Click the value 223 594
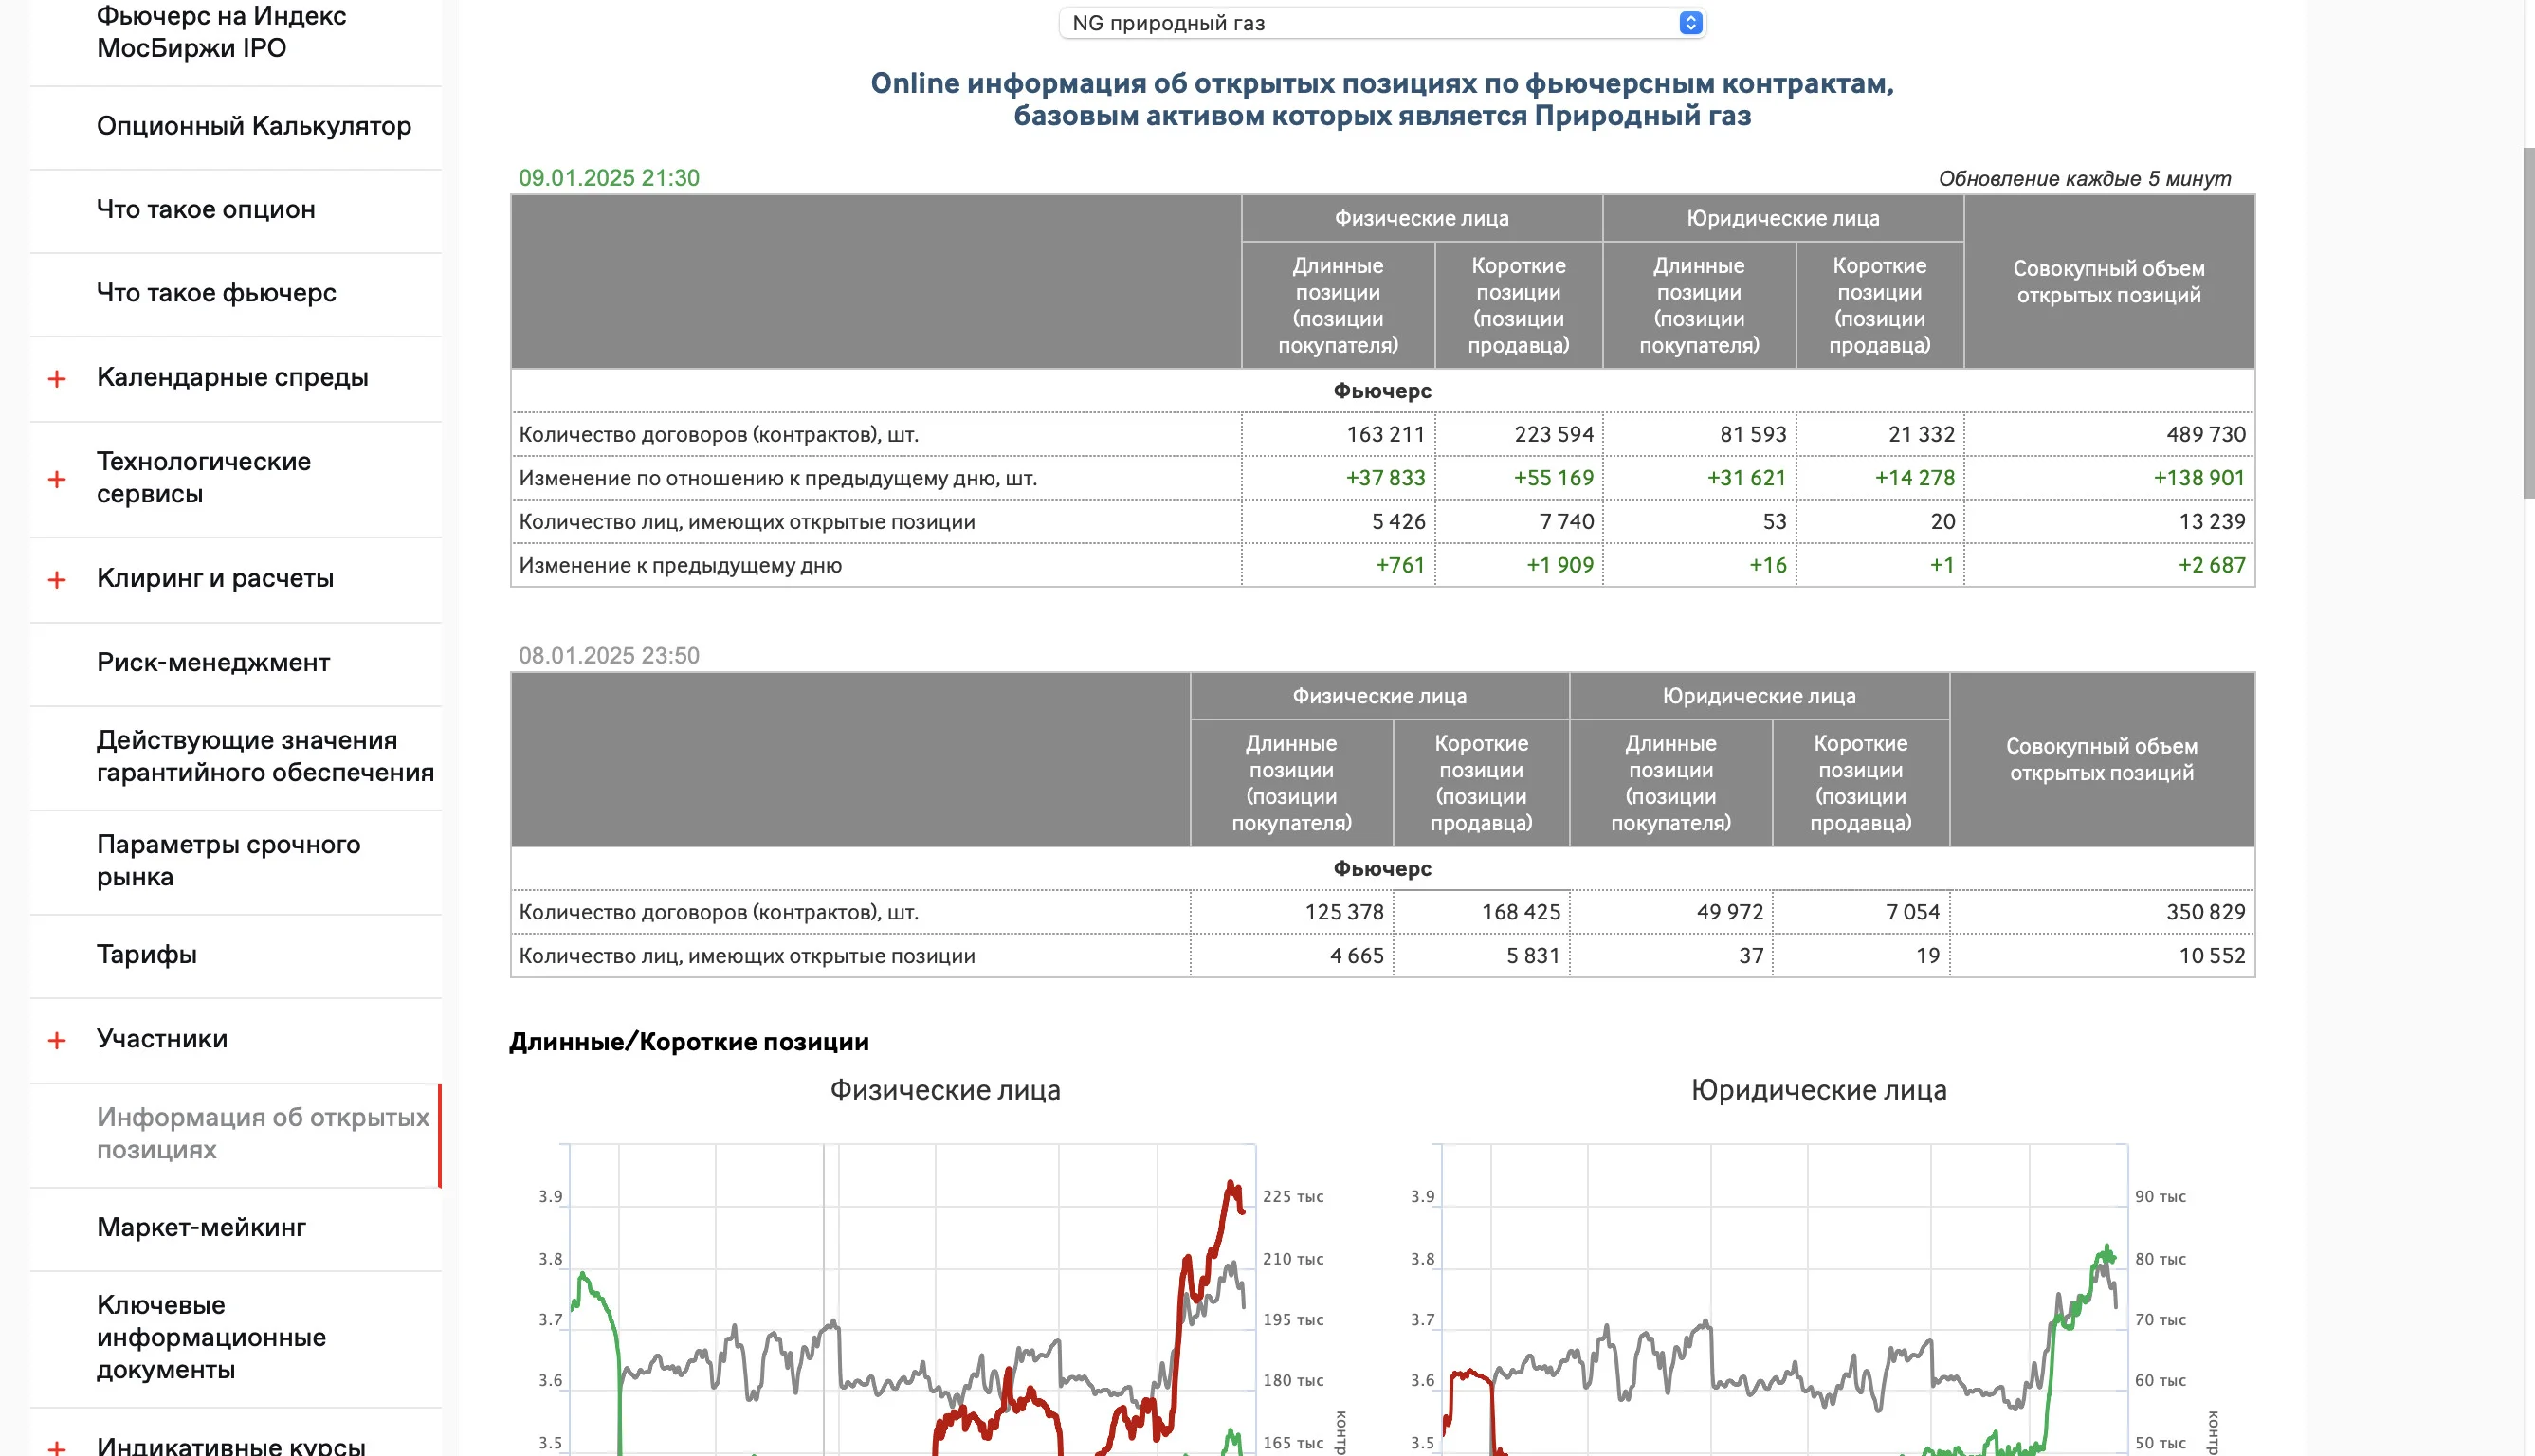 click(1553, 435)
